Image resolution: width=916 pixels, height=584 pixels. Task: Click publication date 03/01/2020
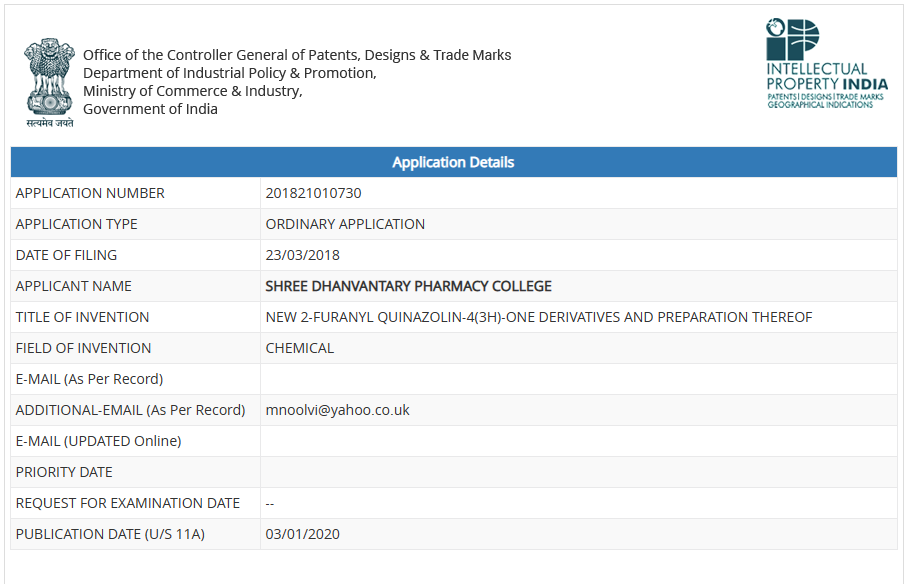pos(302,534)
